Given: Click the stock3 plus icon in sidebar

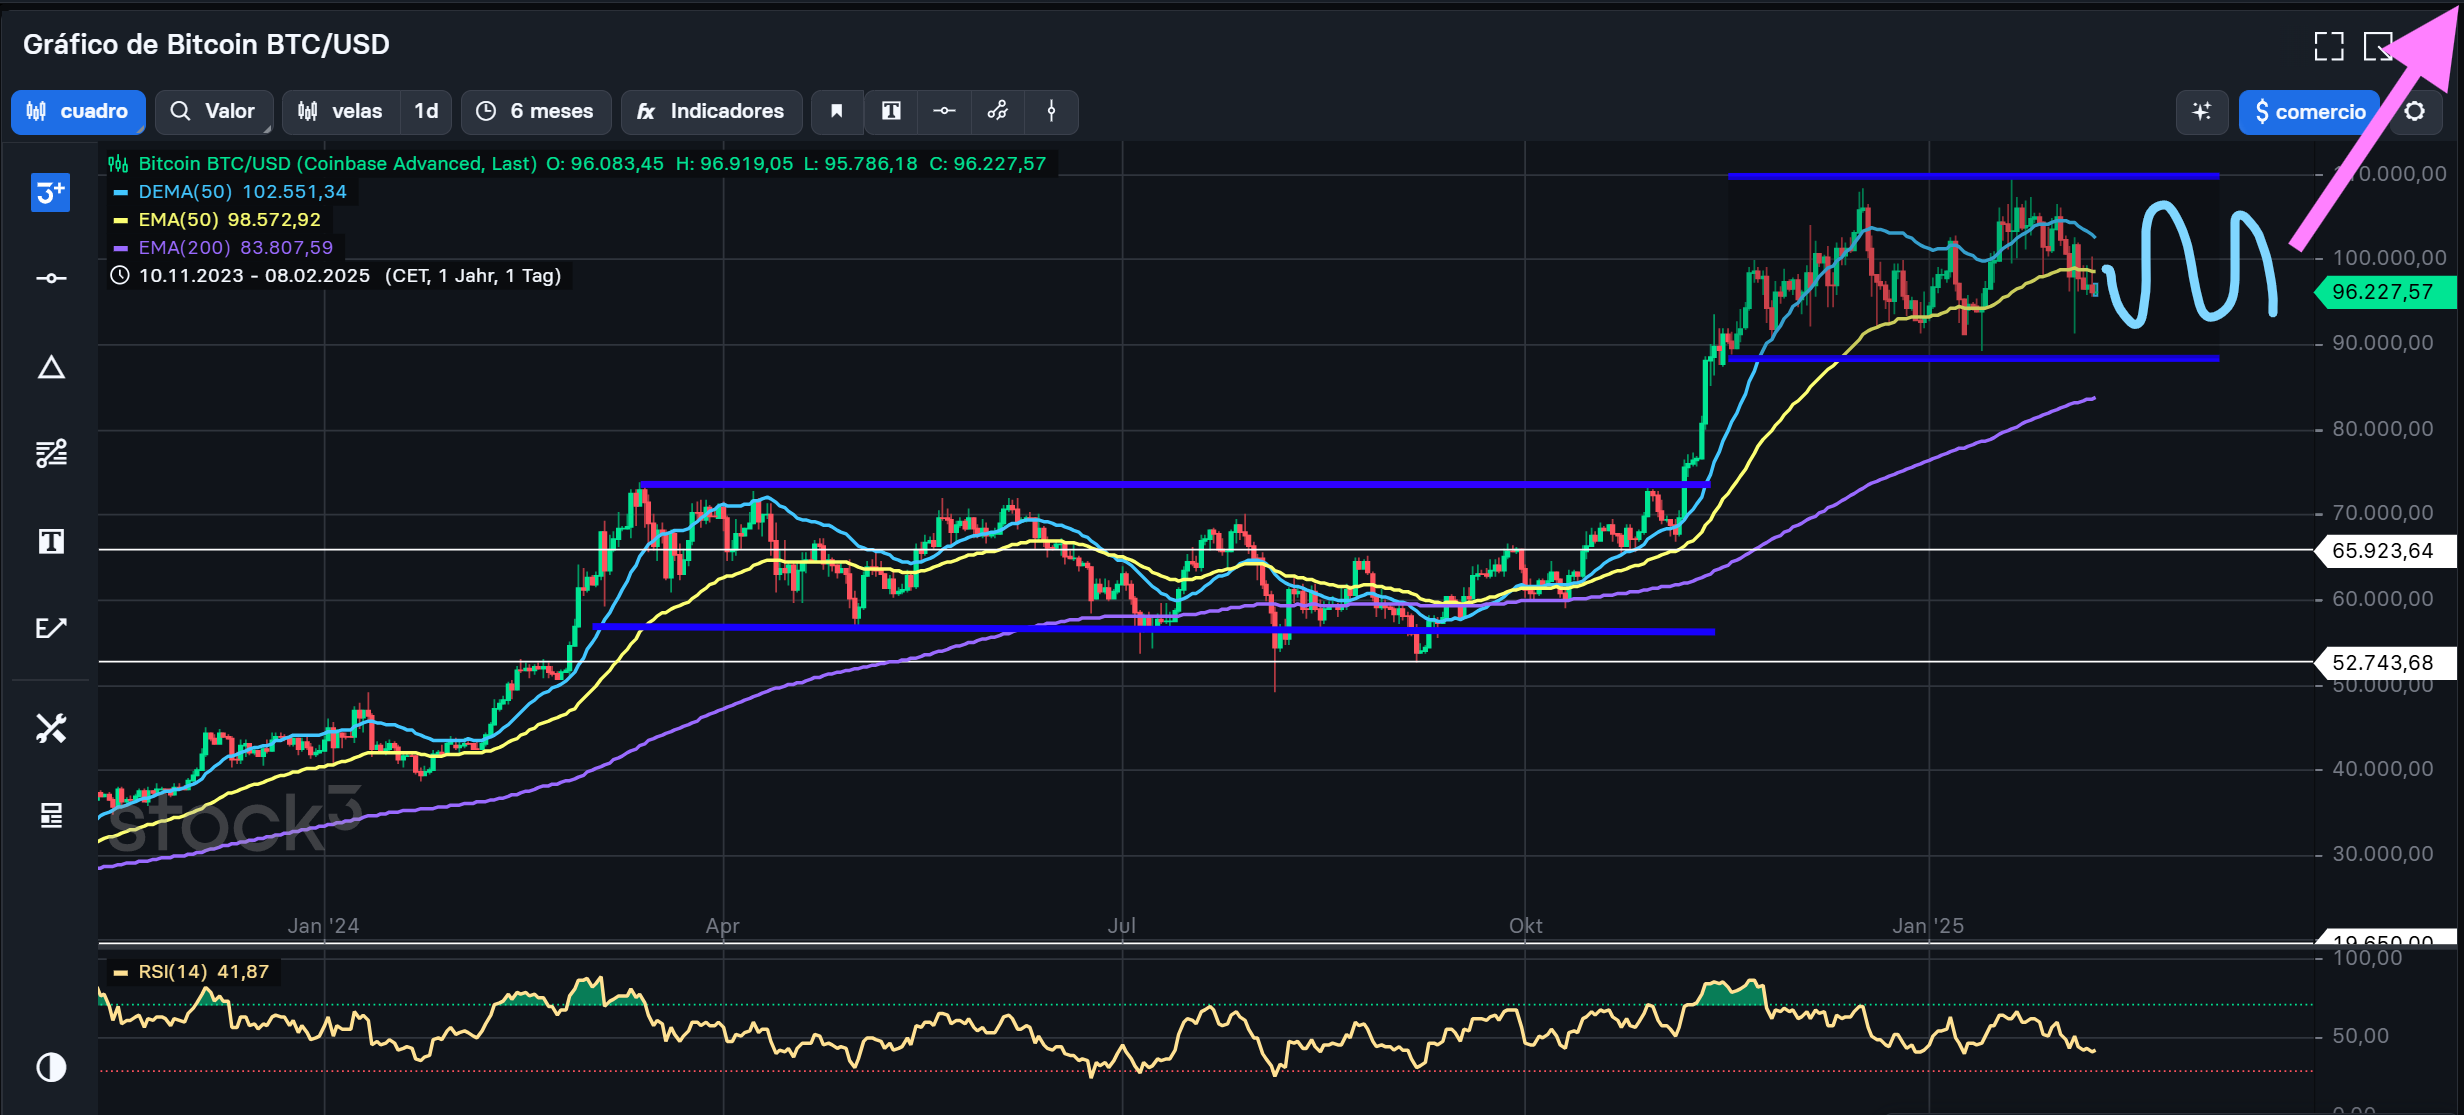Looking at the screenshot, I should click(x=50, y=192).
